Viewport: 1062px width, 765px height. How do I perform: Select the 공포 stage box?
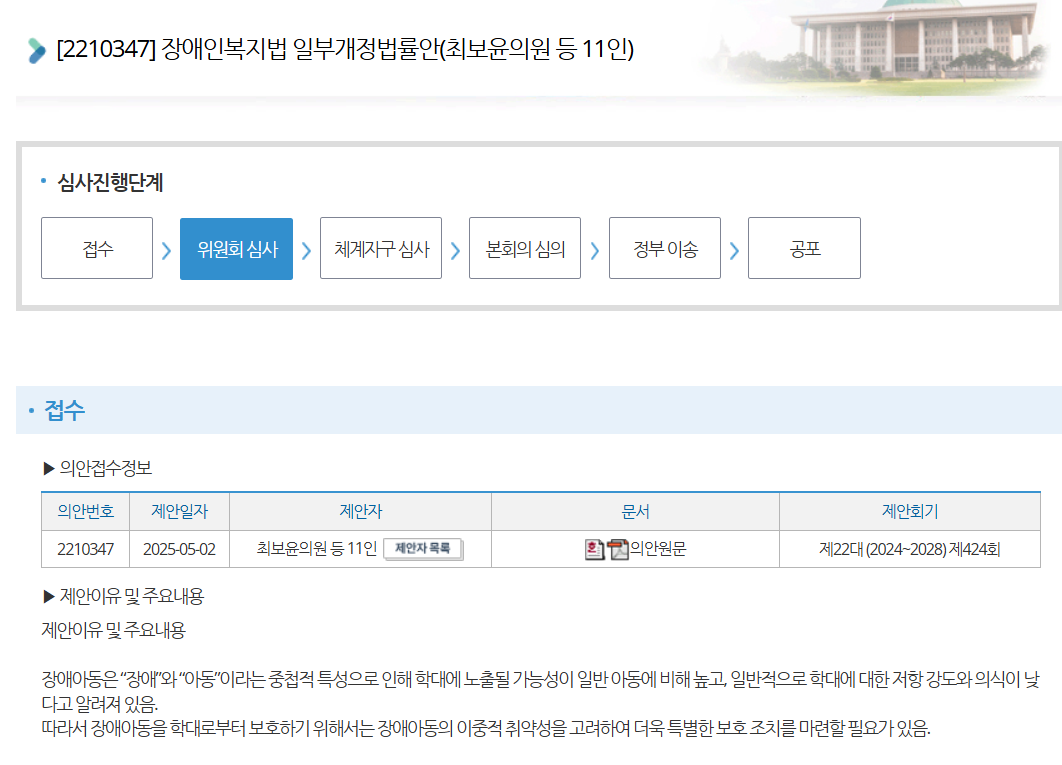click(x=805, y=248)
